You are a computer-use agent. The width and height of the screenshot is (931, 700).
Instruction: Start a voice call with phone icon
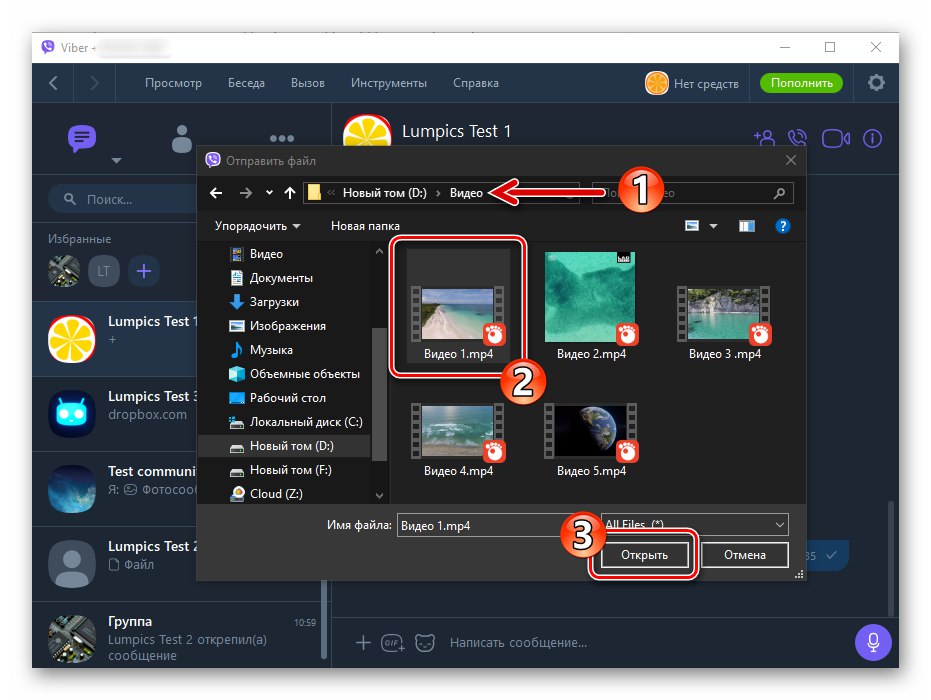point(797,138)
